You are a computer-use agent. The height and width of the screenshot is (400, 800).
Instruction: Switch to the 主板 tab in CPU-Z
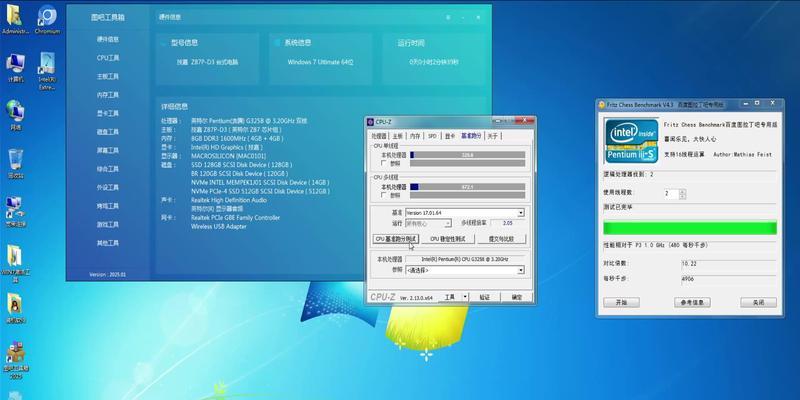click(x=397, y=136)
